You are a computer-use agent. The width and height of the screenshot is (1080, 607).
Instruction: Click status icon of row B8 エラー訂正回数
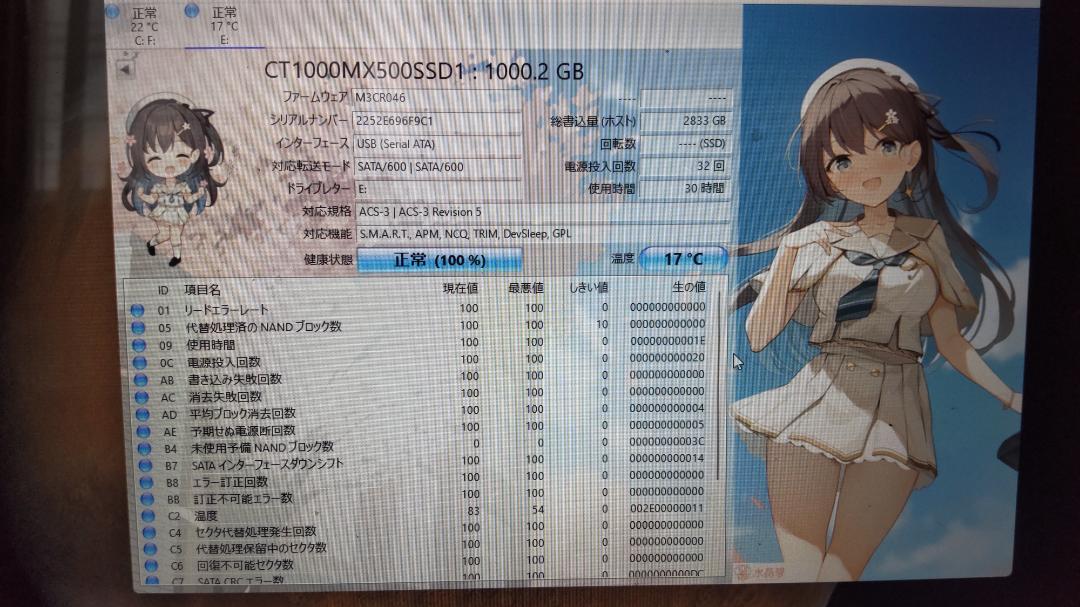[147, 482]
